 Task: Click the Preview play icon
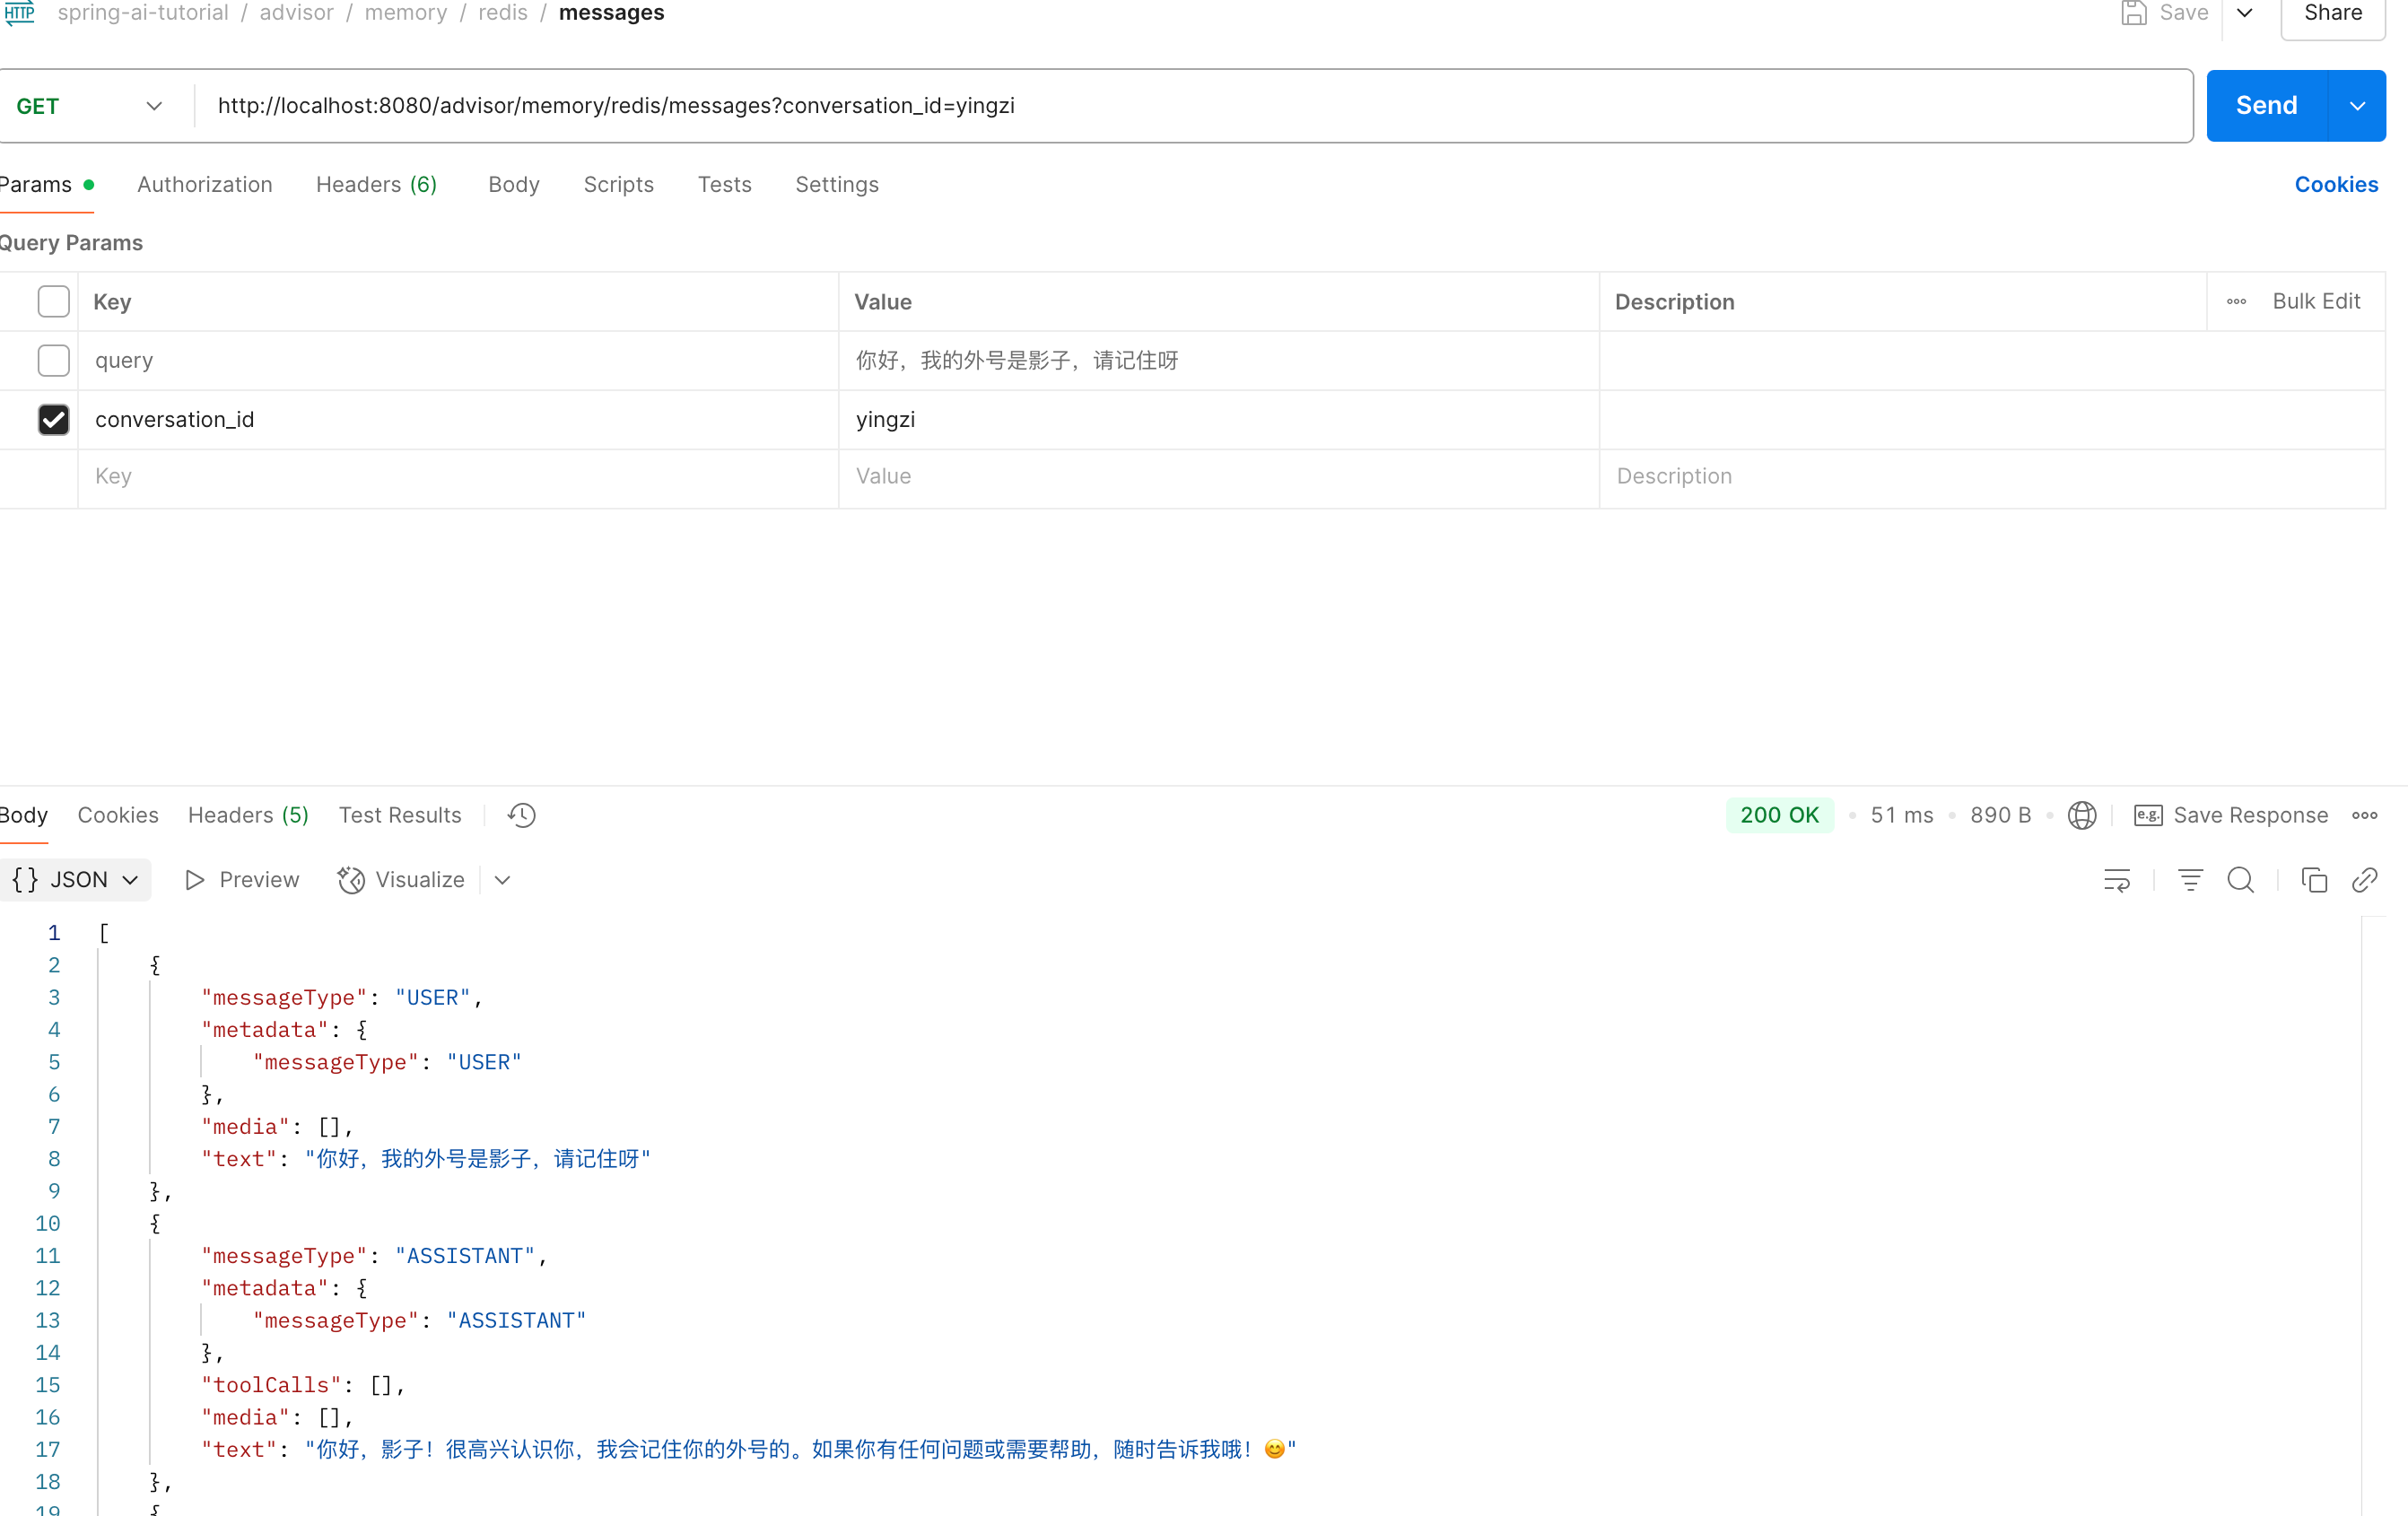194,880
